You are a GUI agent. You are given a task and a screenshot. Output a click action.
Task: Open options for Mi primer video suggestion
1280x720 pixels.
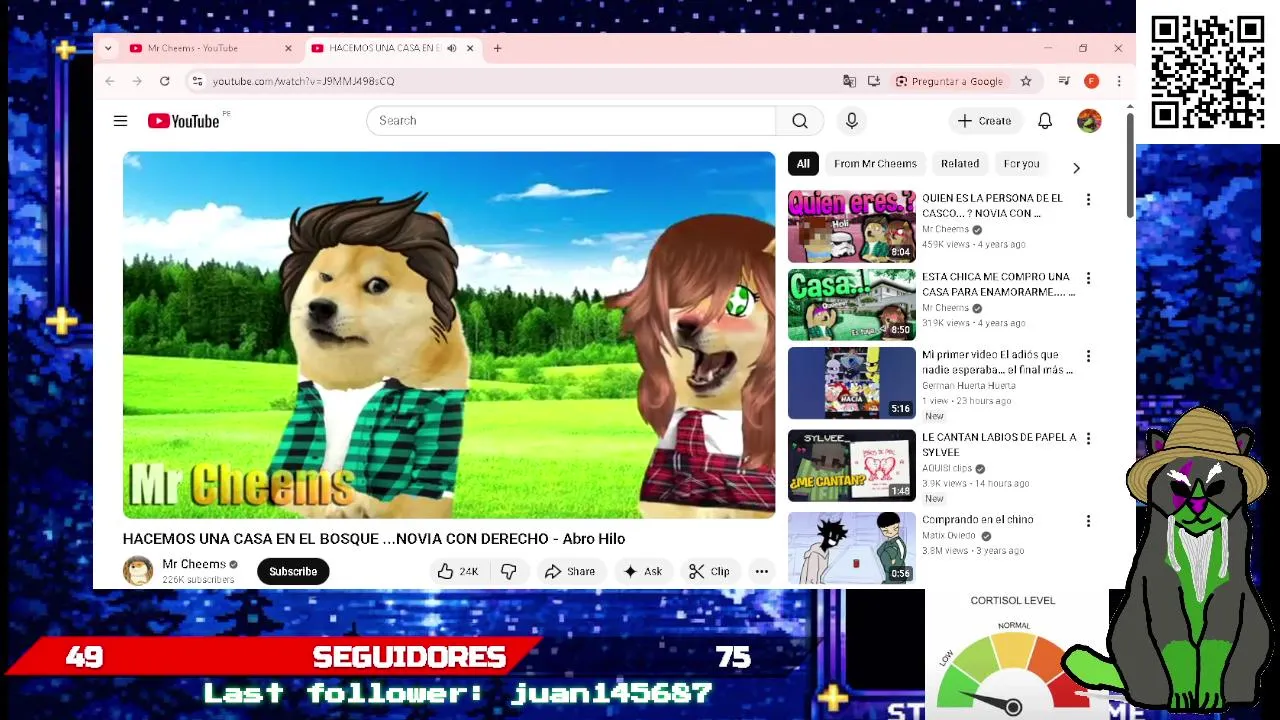1088,356
